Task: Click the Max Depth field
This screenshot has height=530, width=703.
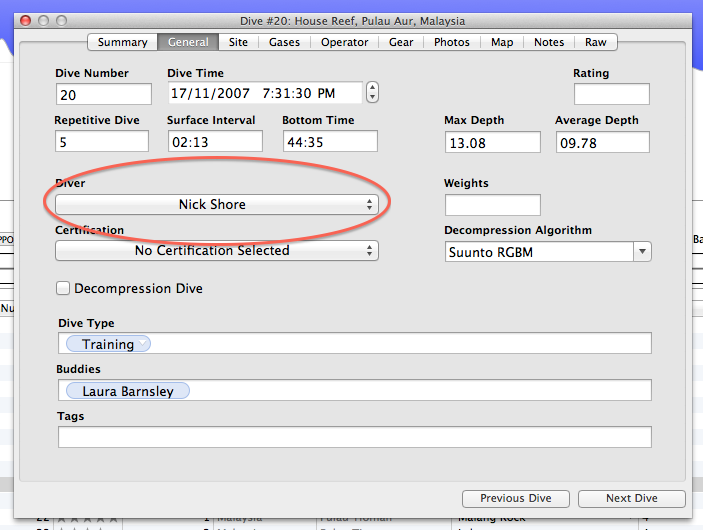Action: (x=491, y=142)
